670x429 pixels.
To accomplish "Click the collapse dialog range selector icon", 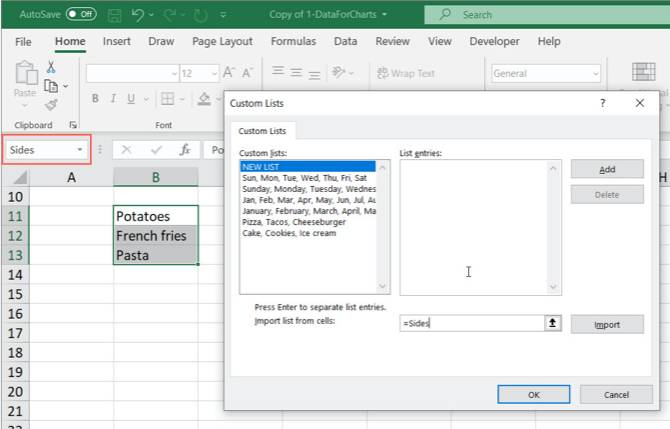I will [551, 324].
